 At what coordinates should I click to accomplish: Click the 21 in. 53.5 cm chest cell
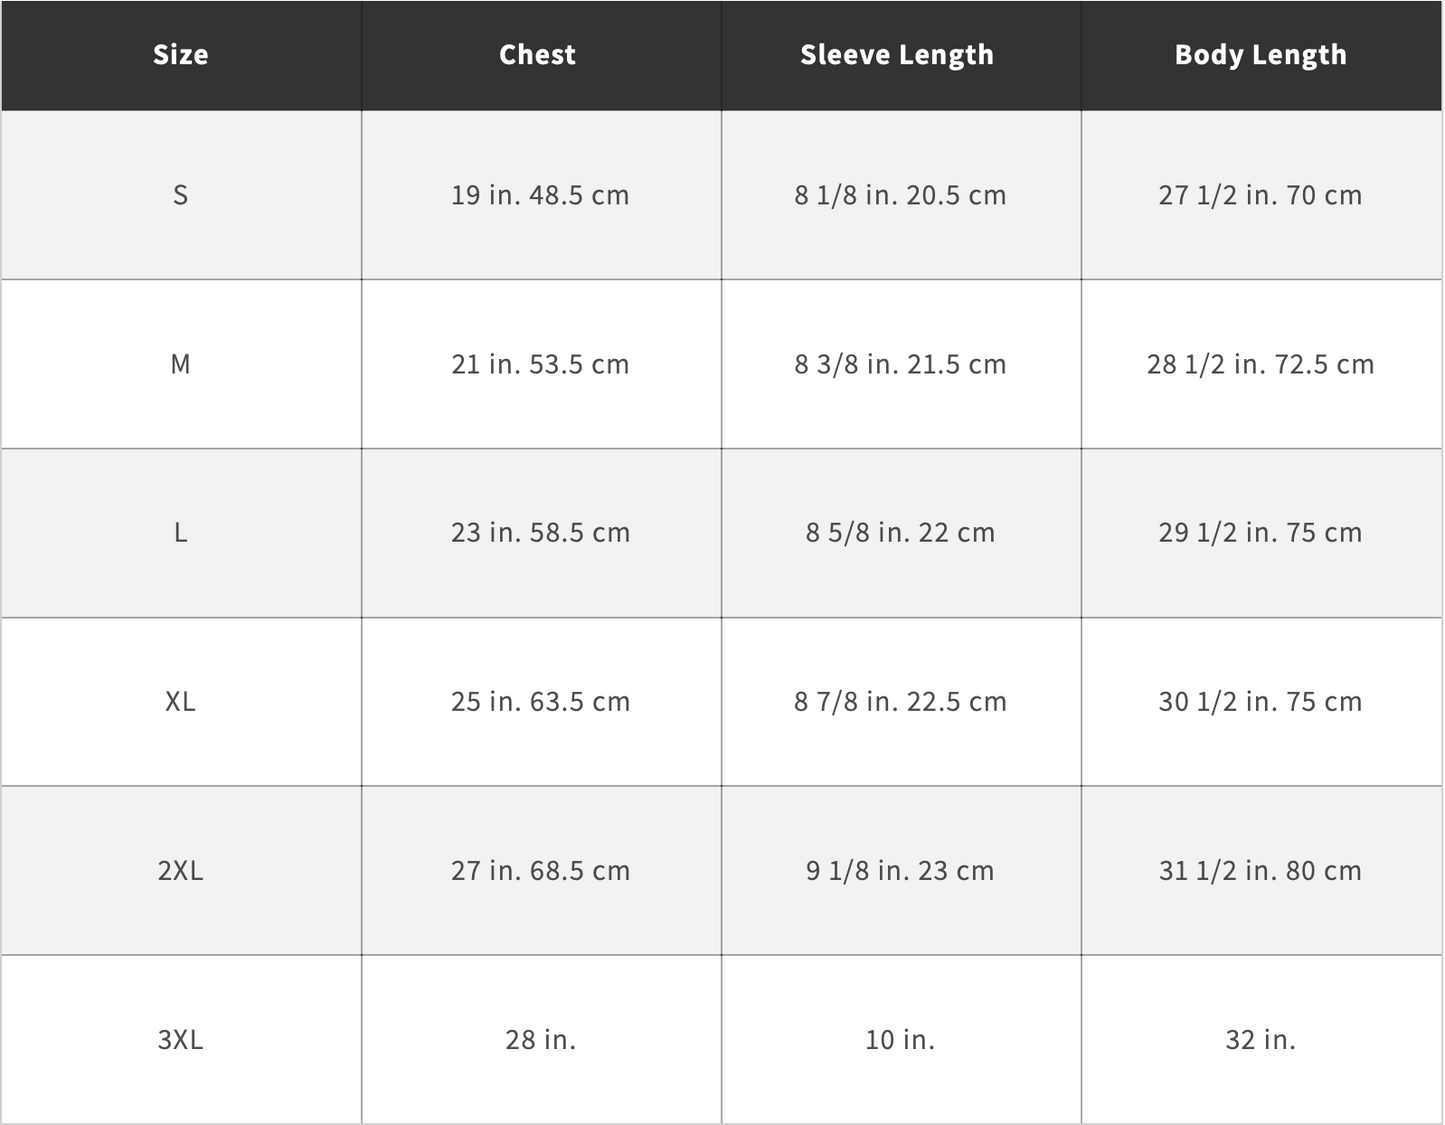click(540, 364)
